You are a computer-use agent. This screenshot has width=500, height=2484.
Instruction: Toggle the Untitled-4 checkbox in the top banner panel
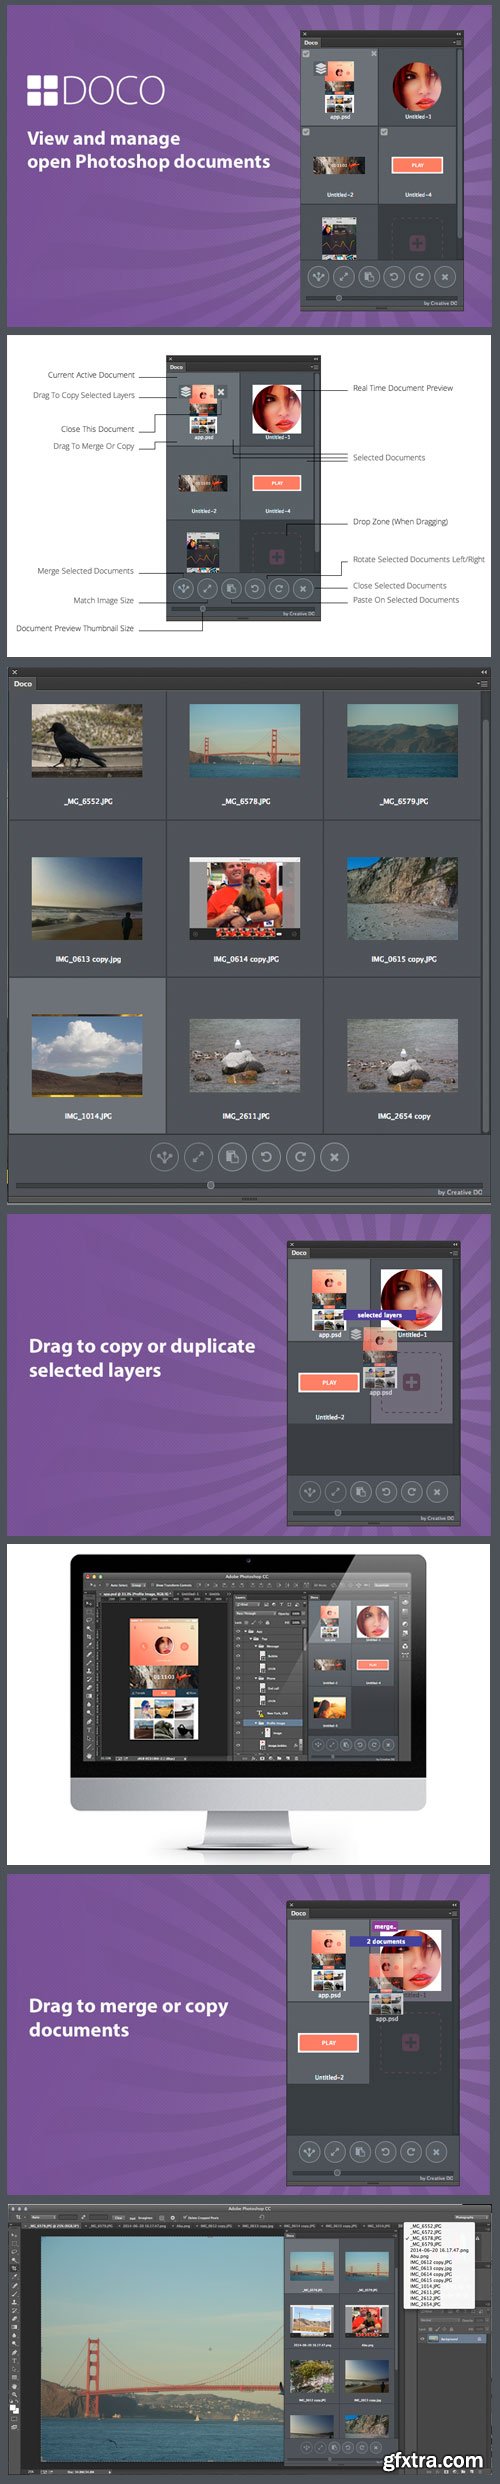point(384,131)
